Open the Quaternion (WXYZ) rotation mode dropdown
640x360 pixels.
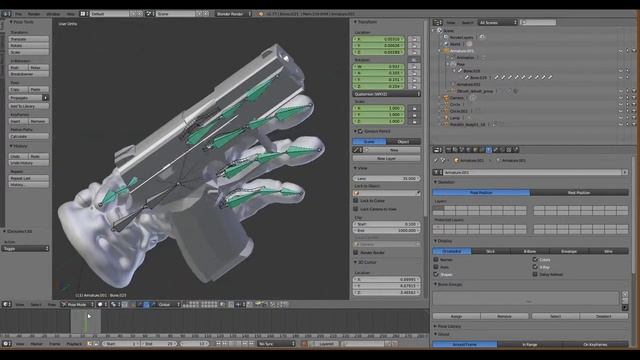coord(387,94)
